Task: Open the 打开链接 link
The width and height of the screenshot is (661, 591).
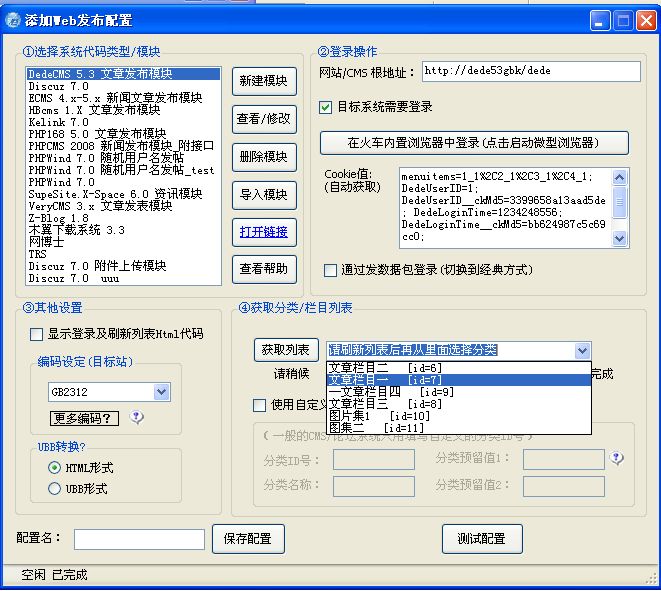Action: point(263,232)
